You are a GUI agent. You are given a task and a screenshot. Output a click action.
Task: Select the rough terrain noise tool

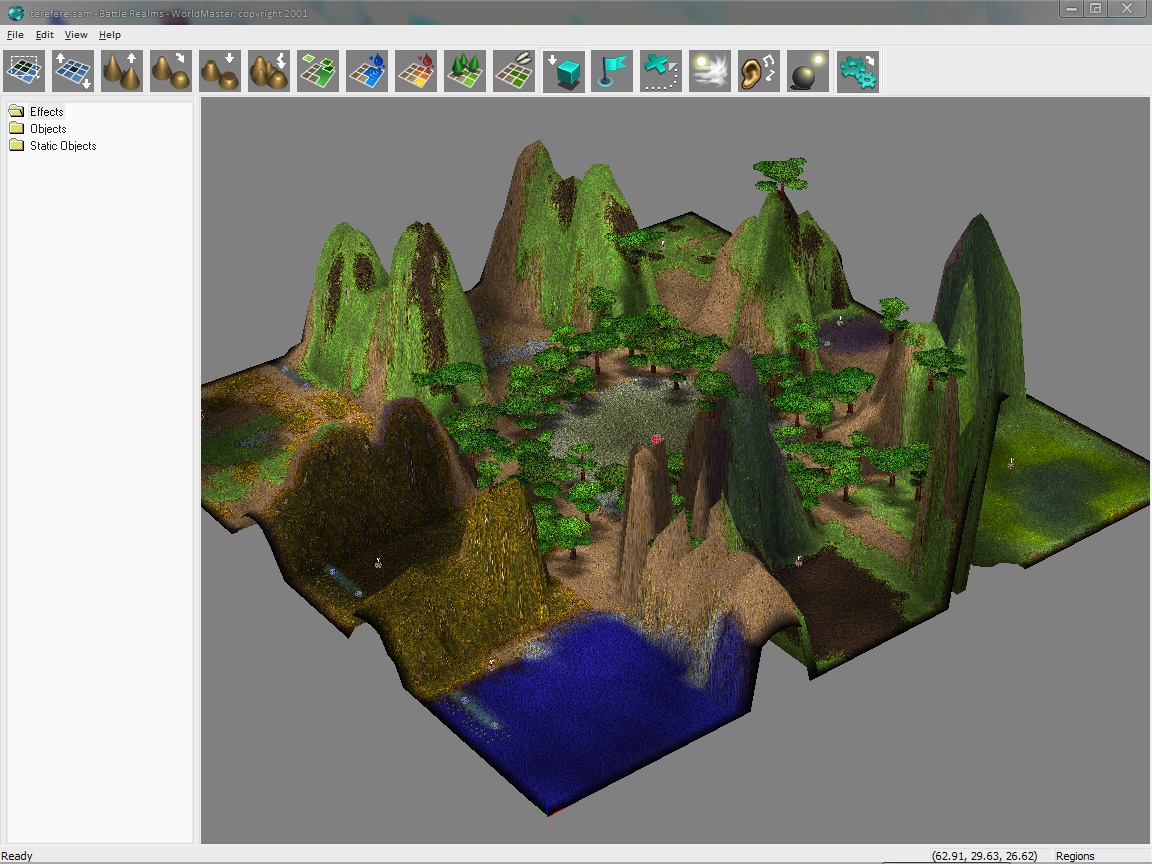(269, 71)
